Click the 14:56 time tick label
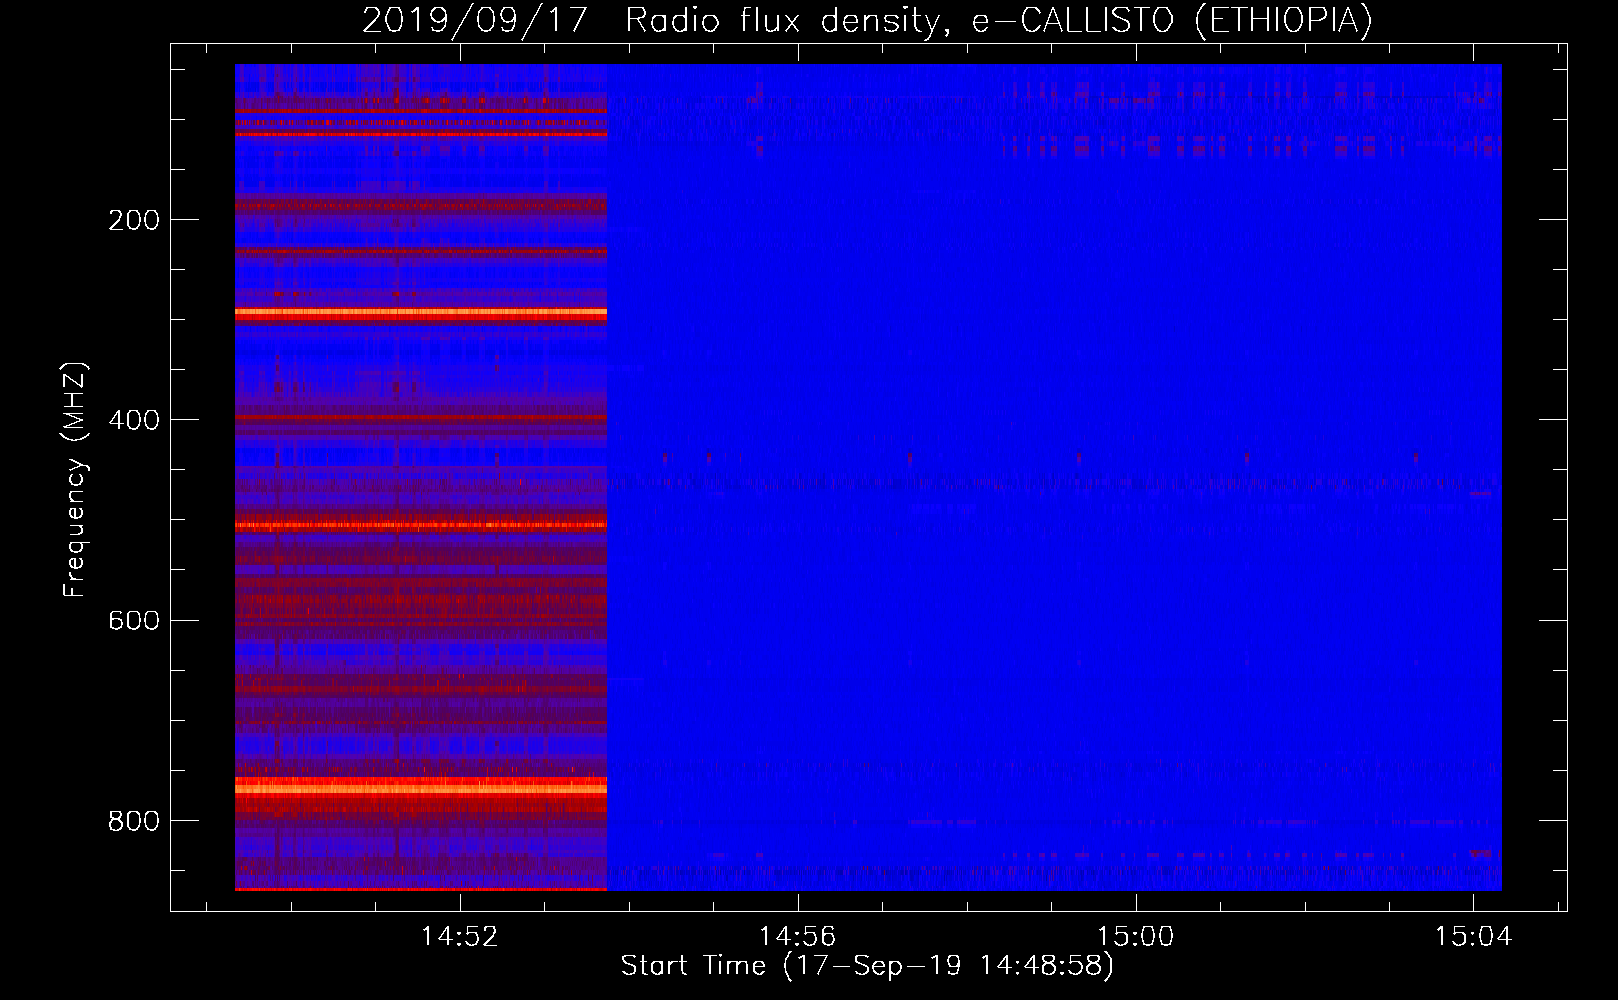1618x1000 pixels. click(797, 937)
